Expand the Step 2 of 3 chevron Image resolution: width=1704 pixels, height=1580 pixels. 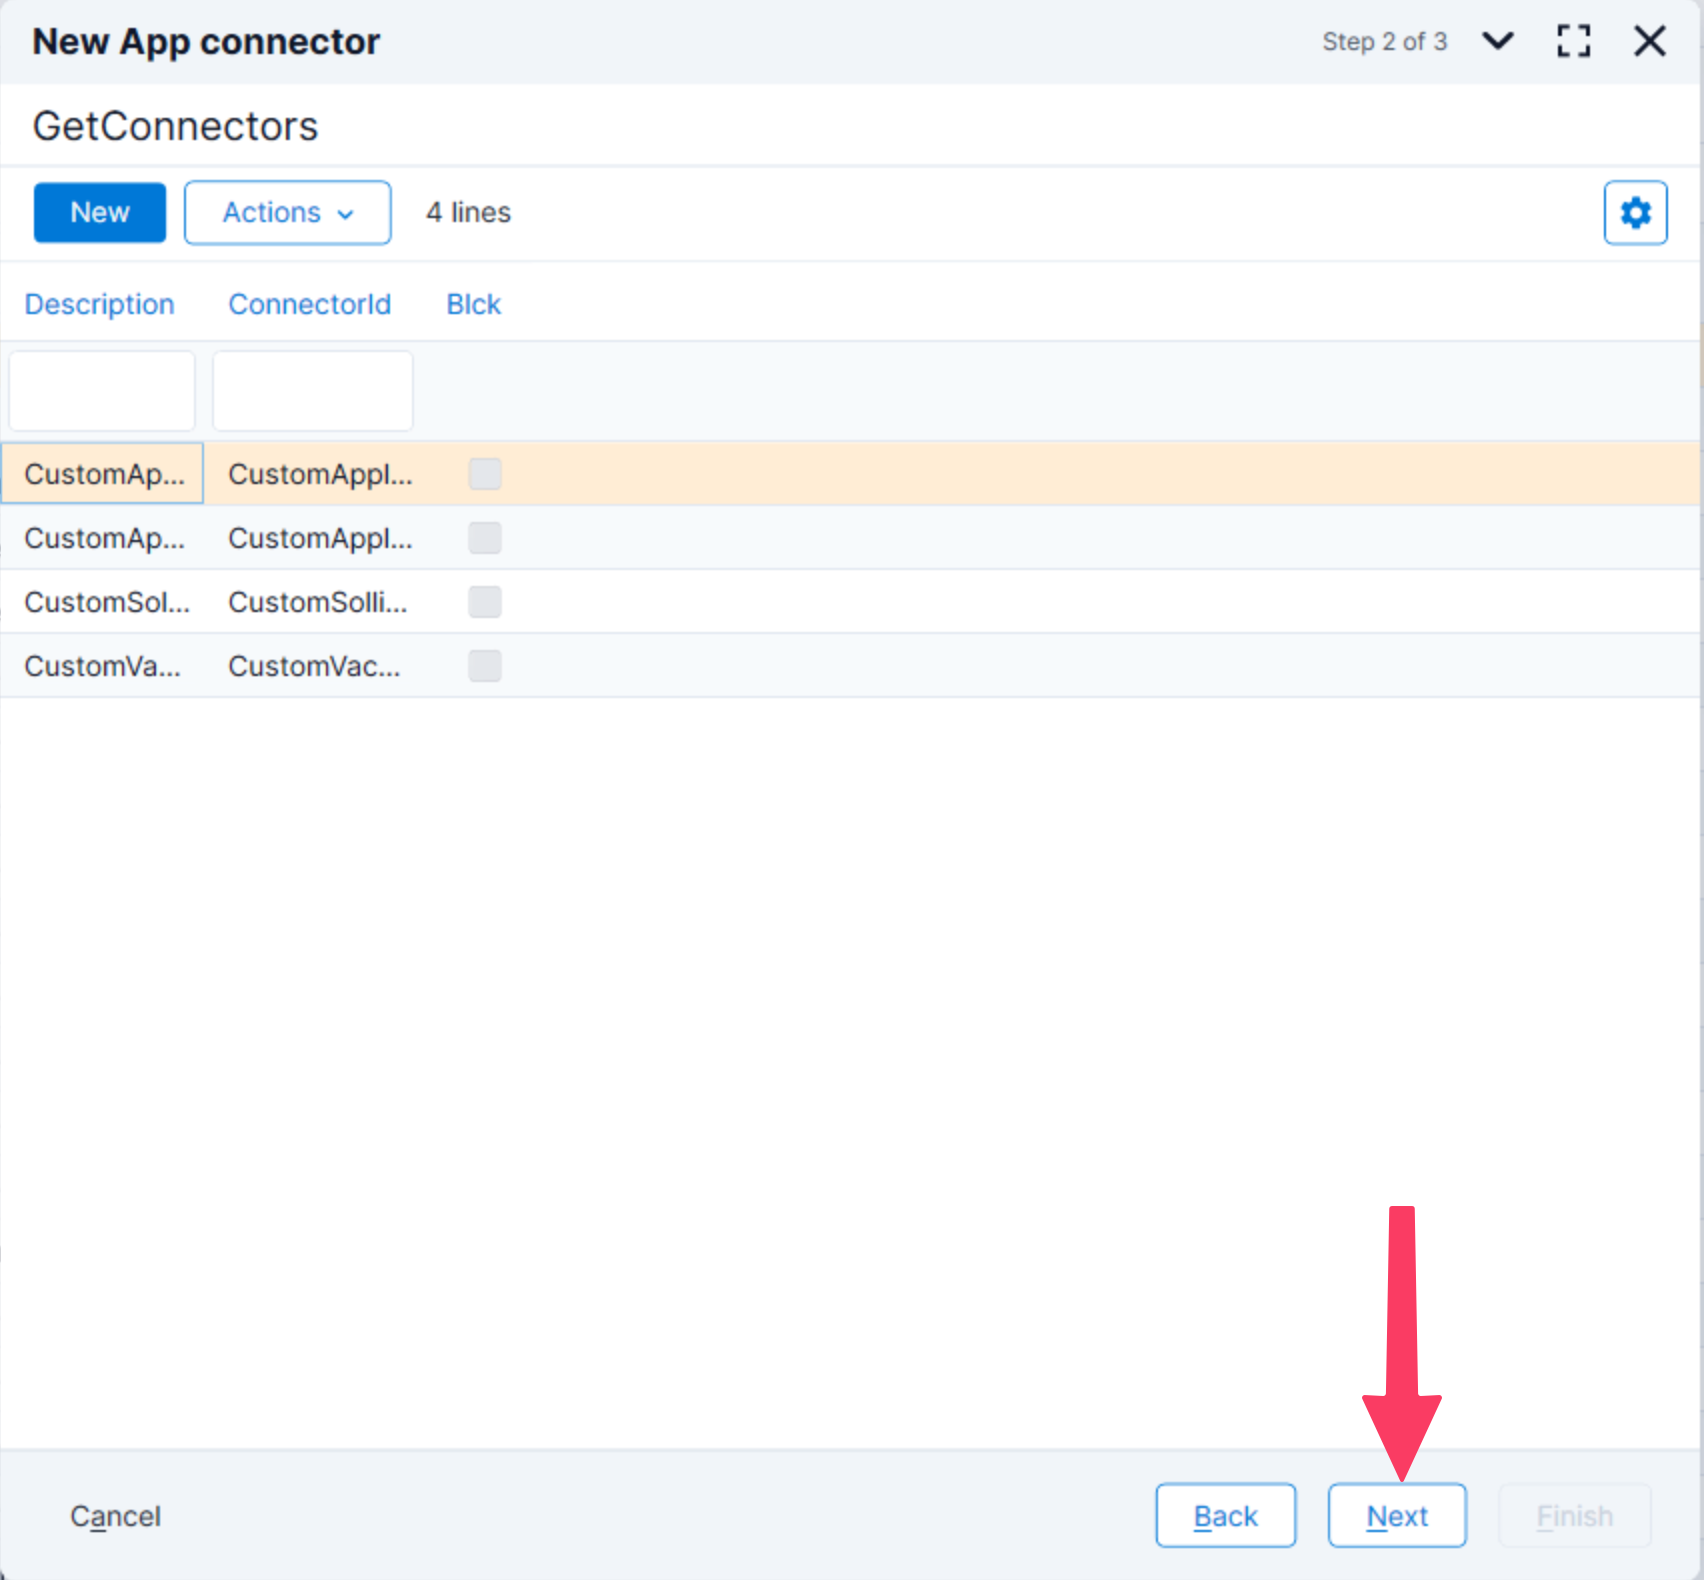tap(1497, 41)
